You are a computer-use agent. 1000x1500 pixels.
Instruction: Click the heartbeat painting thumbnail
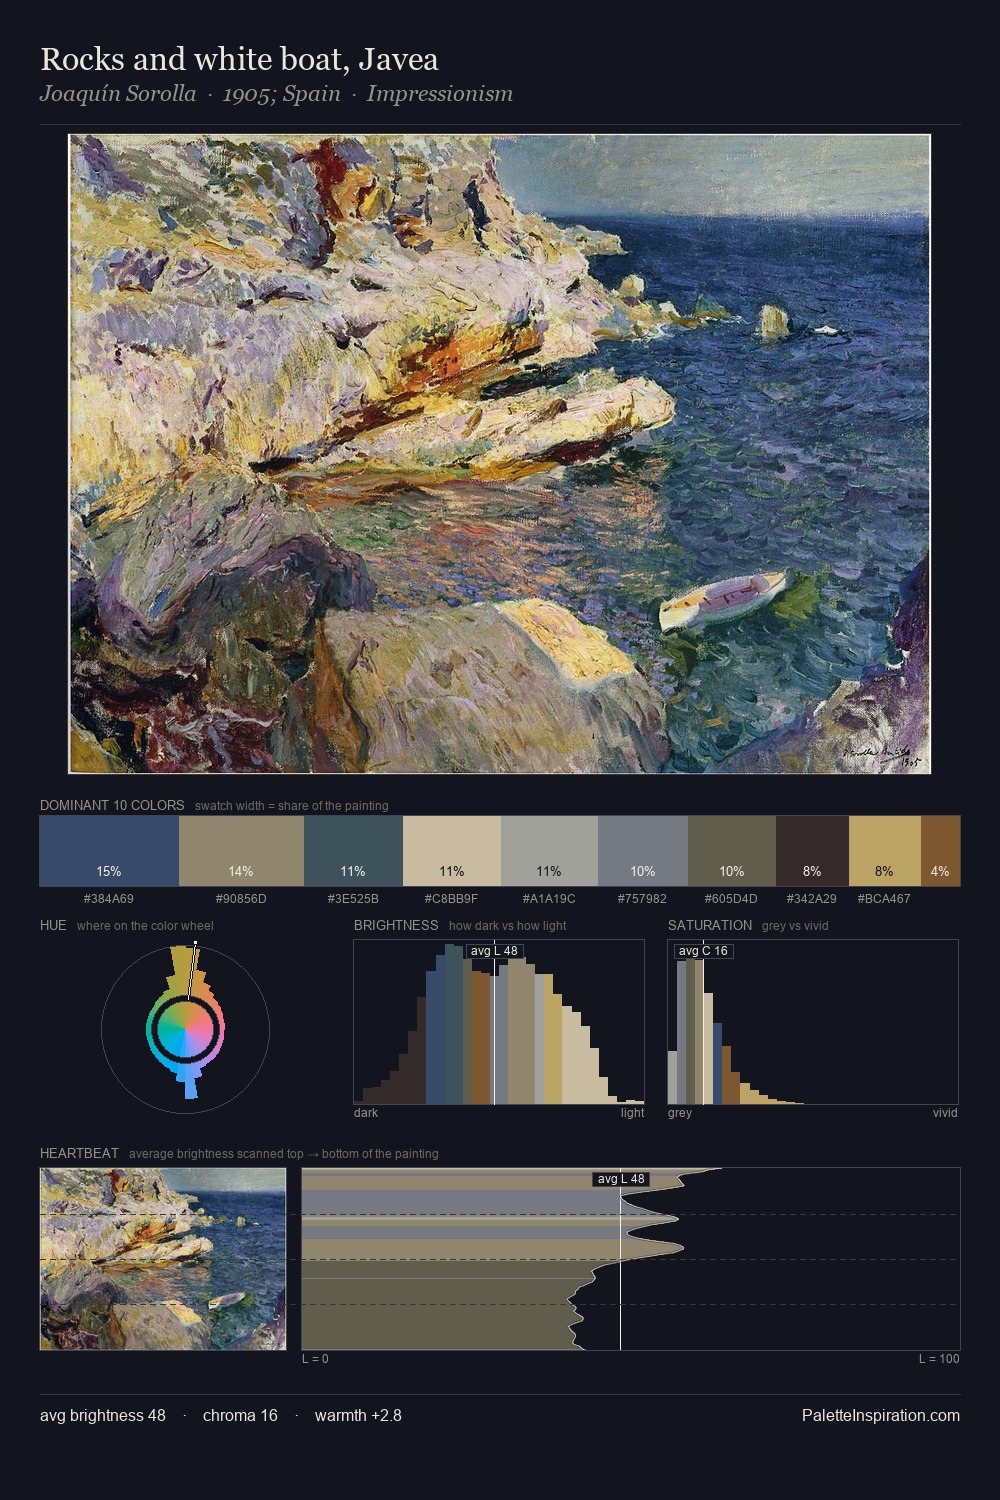click(x=163, y=1259)
